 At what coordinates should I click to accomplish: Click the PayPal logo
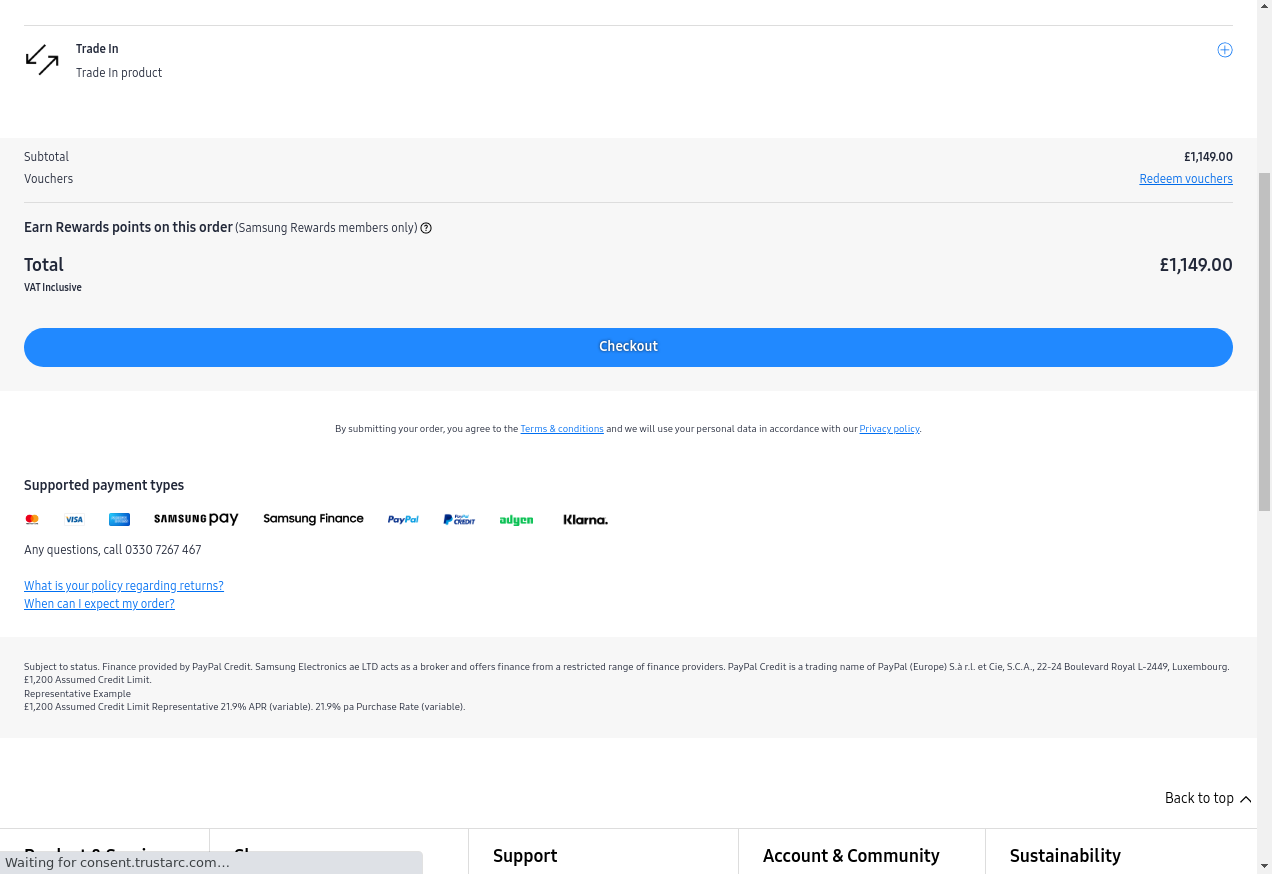pos(403,520)
